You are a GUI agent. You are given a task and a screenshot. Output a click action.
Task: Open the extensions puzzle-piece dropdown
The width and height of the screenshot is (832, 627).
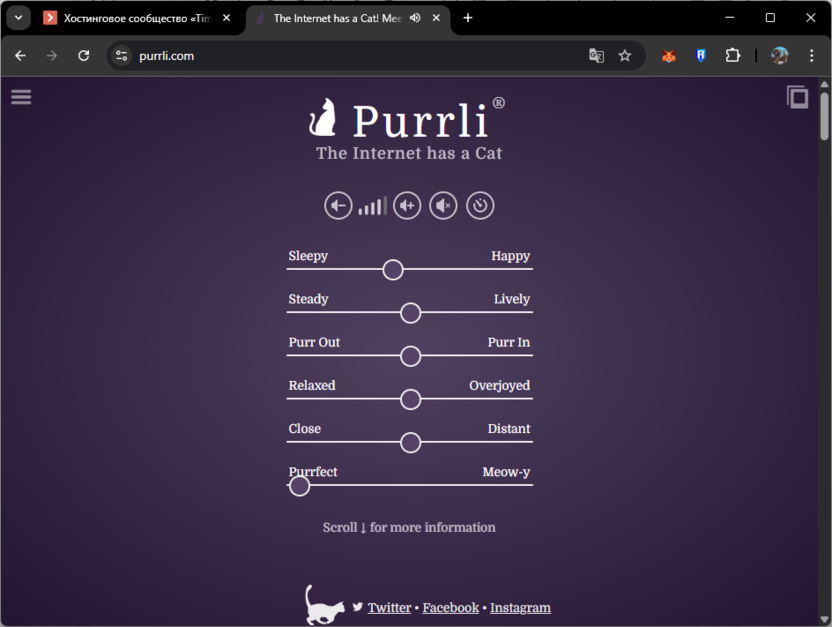(732, 56)
